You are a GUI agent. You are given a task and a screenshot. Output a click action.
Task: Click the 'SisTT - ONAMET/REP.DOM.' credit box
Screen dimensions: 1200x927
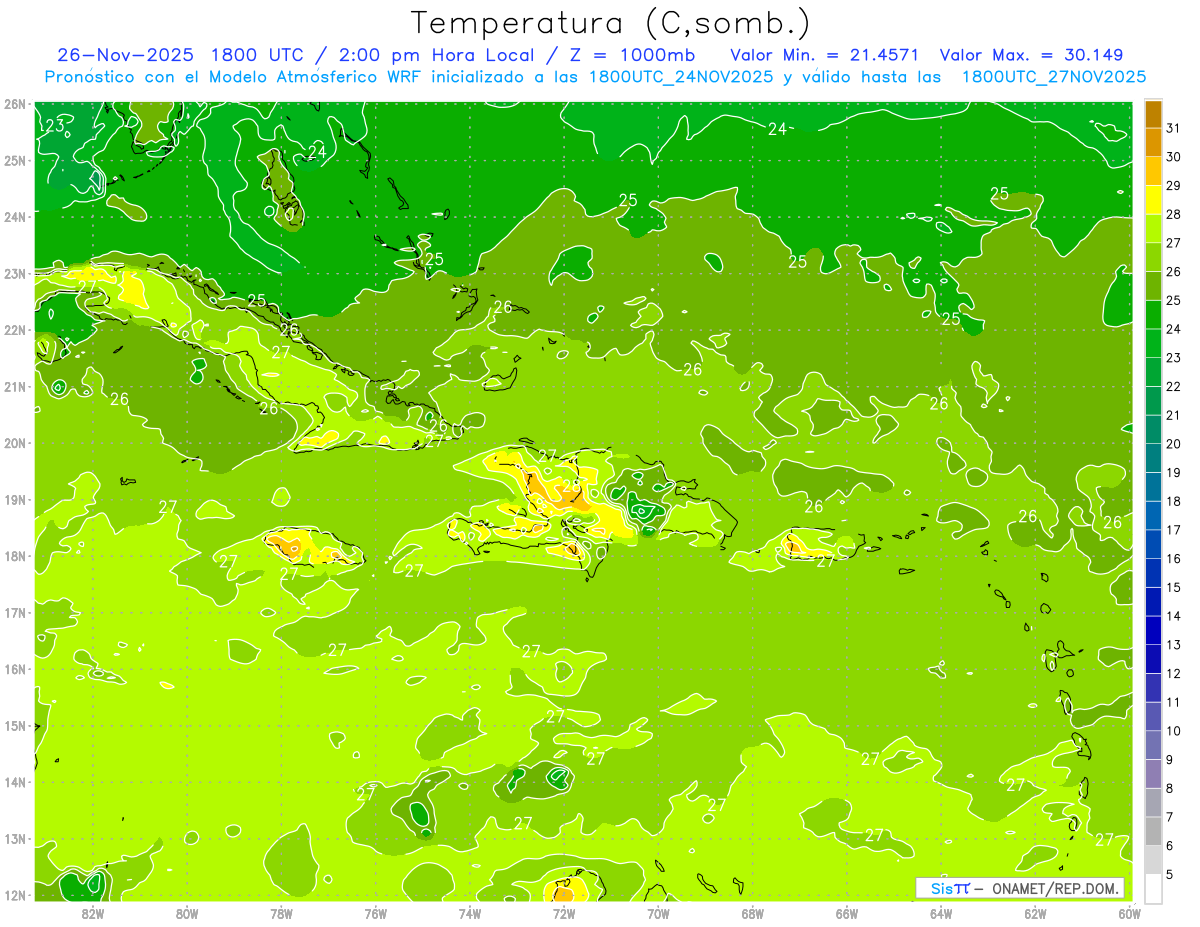[1020, 888]
